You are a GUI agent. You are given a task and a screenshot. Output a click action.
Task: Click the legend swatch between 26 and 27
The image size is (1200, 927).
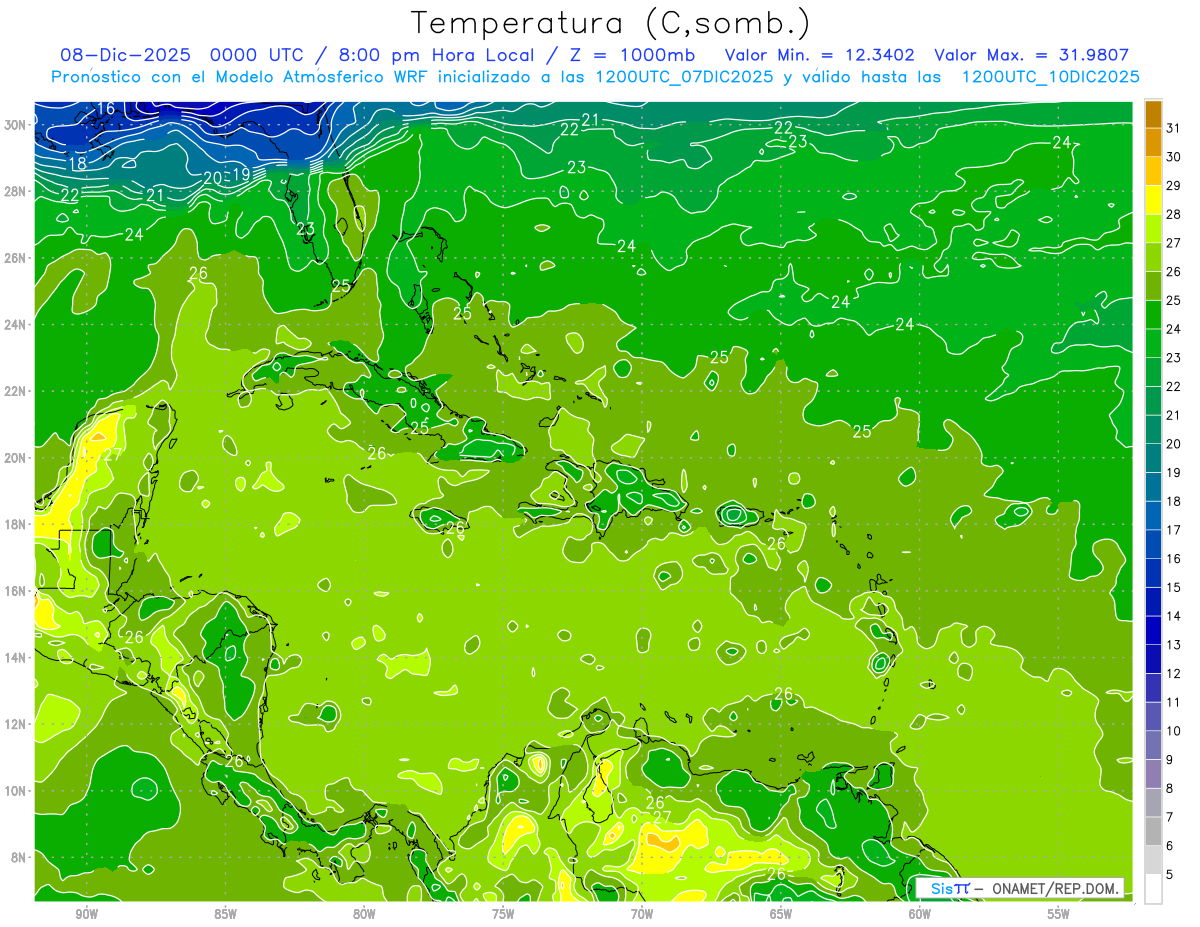(x=1153, y=257)
